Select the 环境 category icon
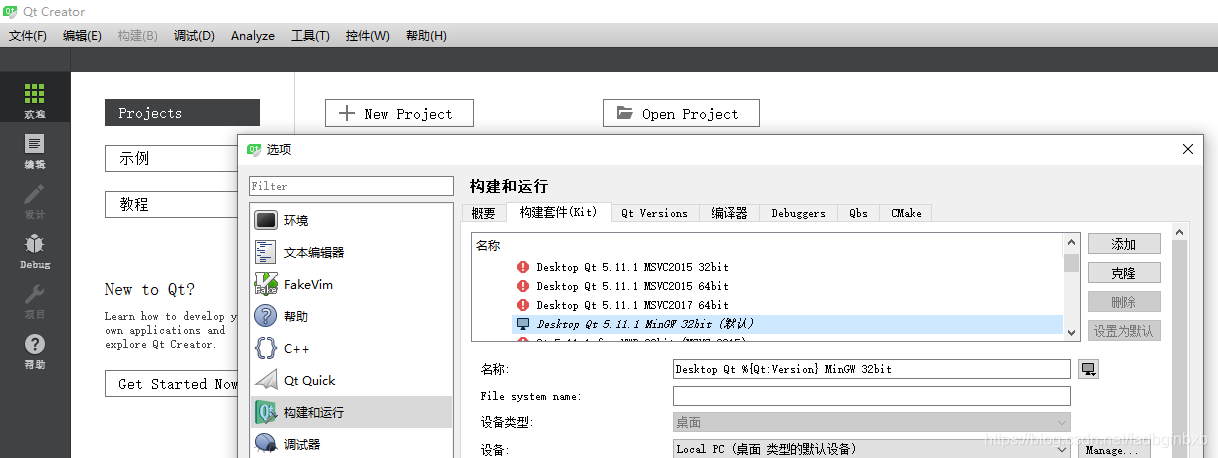The width and height of the screenshot is (1218, 458). point(266,220)
